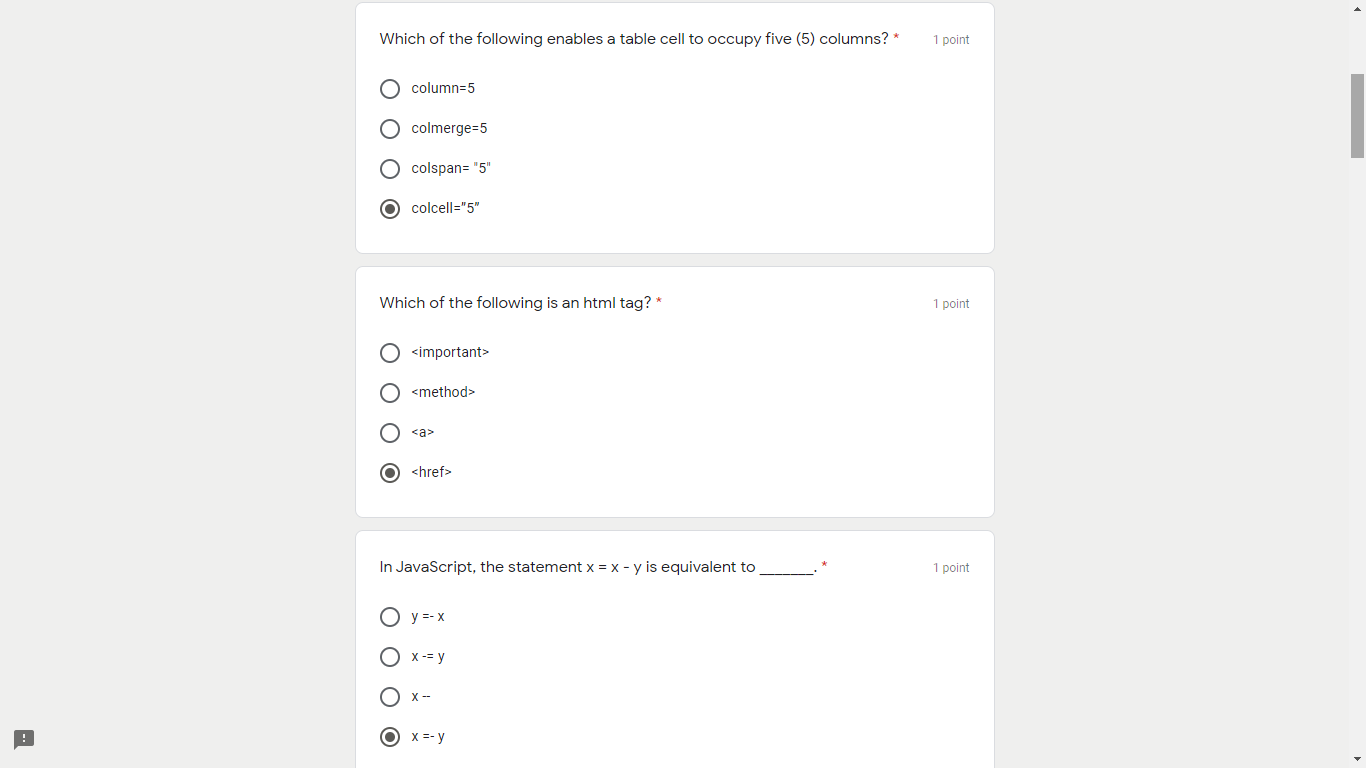Select the x =- y radio button
Screen dimensions: 1366x768
(390, 736)
